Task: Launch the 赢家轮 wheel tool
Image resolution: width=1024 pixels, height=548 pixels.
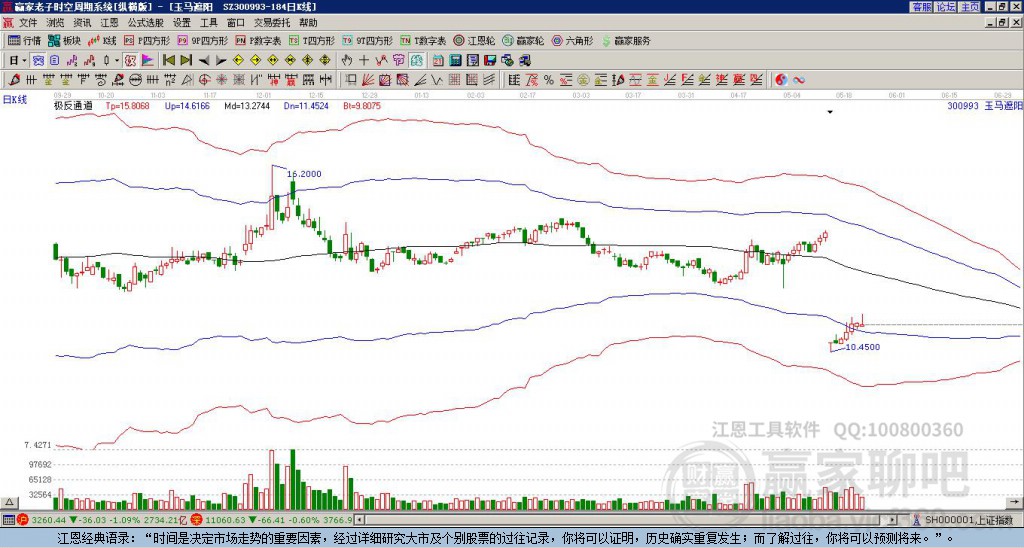Action: click(523, 40)
